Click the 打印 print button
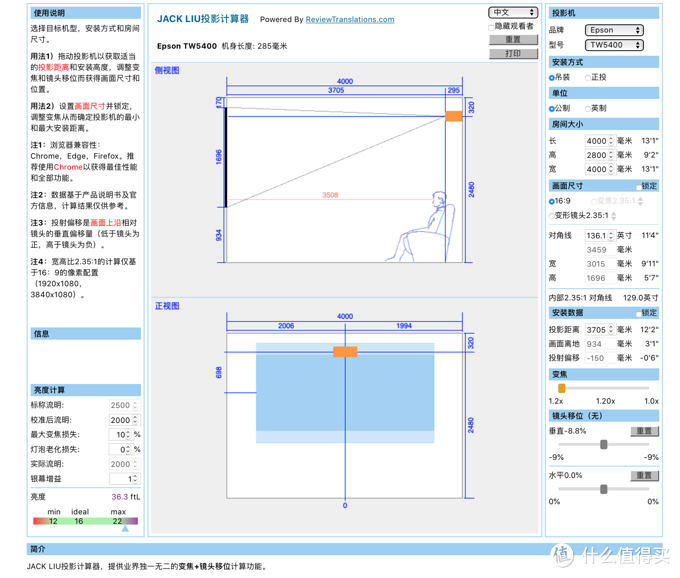Viewport: 680px width, 578px height. (513, 54)
